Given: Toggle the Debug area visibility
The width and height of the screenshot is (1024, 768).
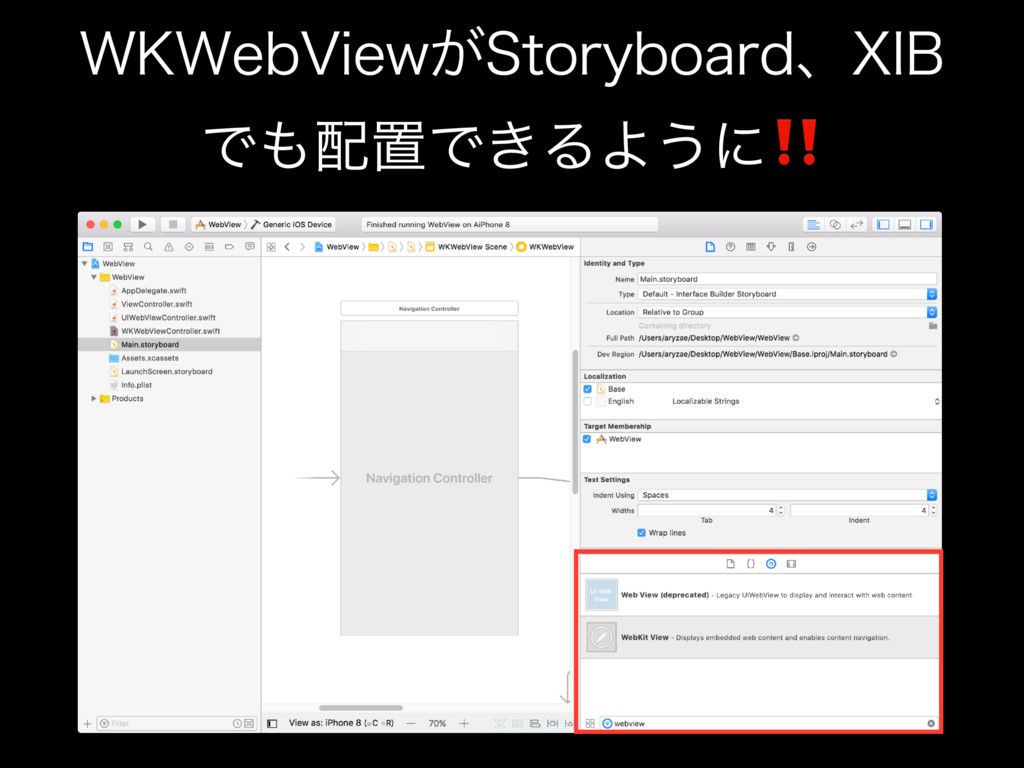Looking at the screenshot, I should pyautogui.click(x=905, y=225).
